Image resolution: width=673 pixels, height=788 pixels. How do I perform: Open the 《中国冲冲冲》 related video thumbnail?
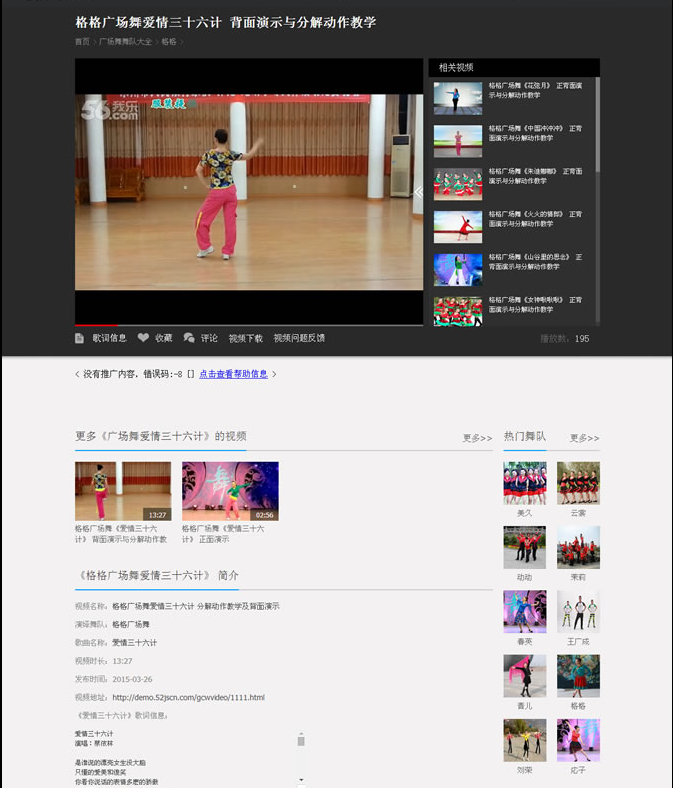pyautogui.click(x=458, y=142)
